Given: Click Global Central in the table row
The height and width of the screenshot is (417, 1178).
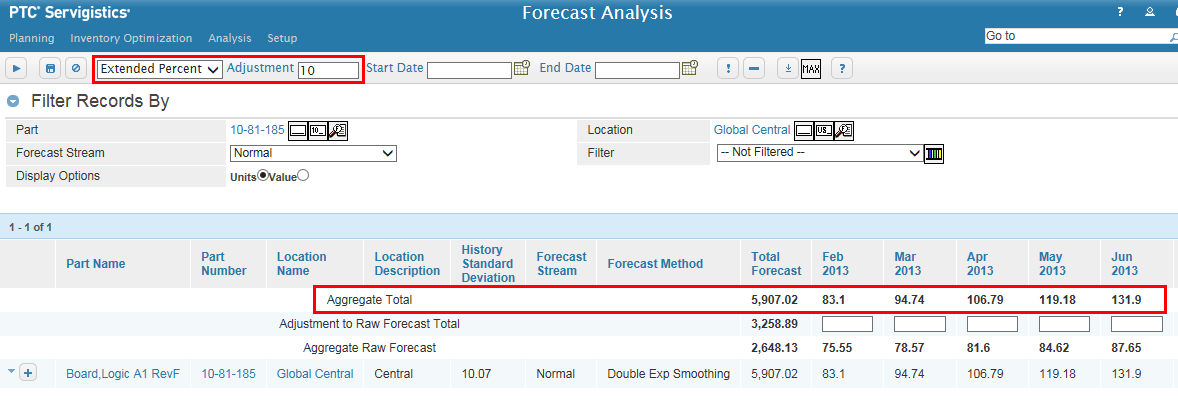Looking at the screenshot, I should coord(315,373).
